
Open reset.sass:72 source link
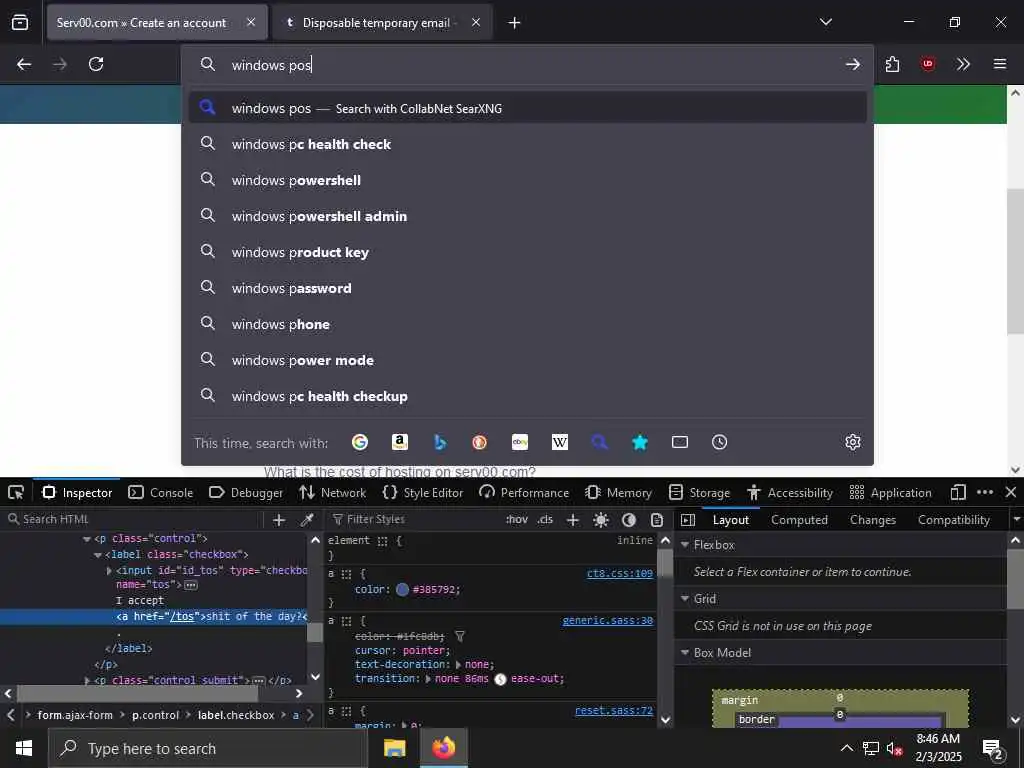pos(614,711)
